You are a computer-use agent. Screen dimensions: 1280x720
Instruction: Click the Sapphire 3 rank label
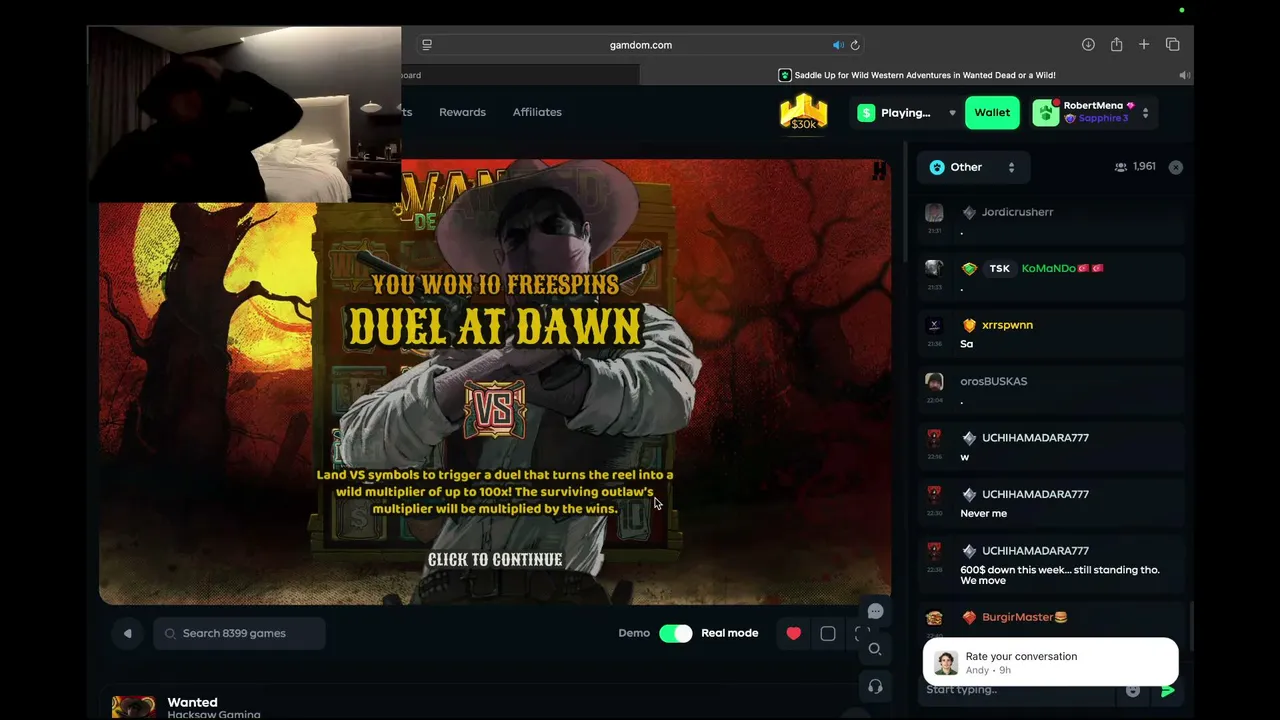point(1103,119)
